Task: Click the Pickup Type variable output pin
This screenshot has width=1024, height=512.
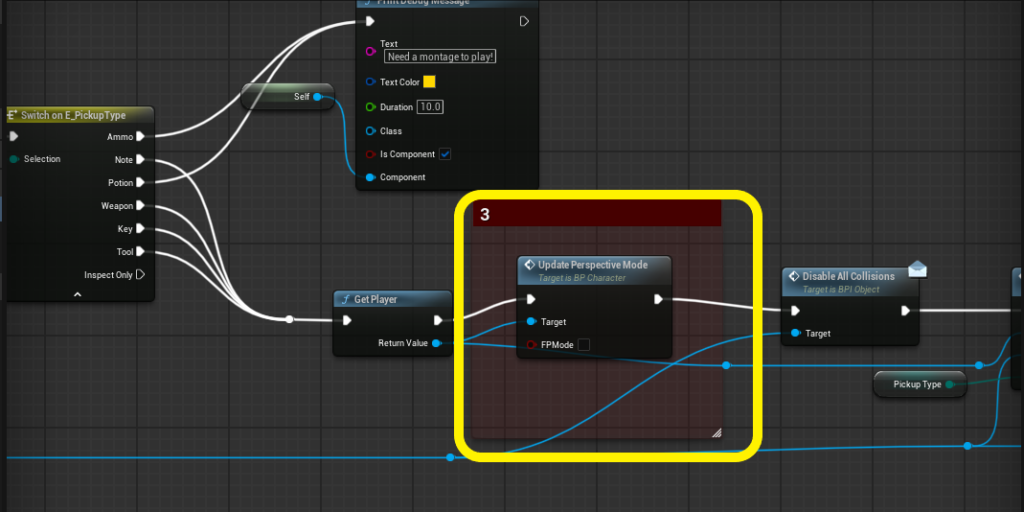Action: [x=950, y=384]
